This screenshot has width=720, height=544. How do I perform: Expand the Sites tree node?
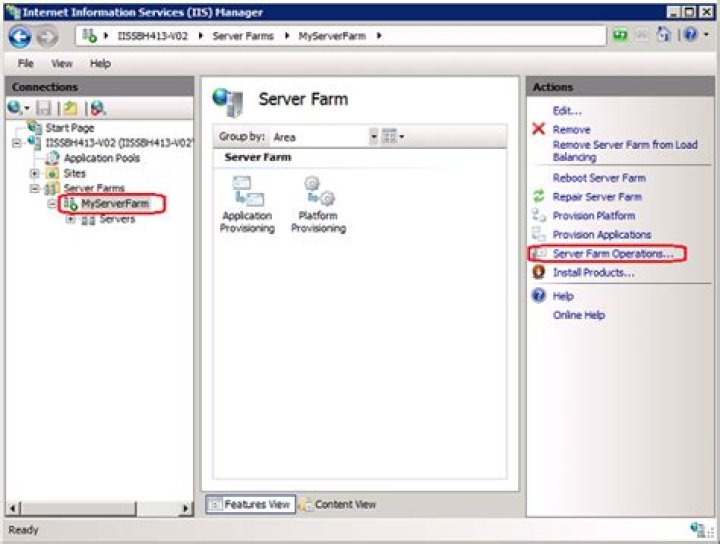tap(34, 173)
